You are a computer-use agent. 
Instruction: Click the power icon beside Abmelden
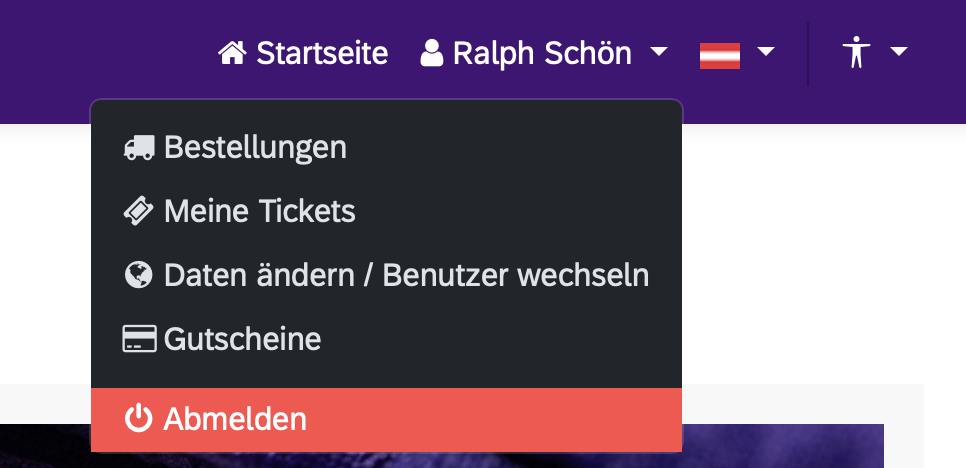pos(139,420)
